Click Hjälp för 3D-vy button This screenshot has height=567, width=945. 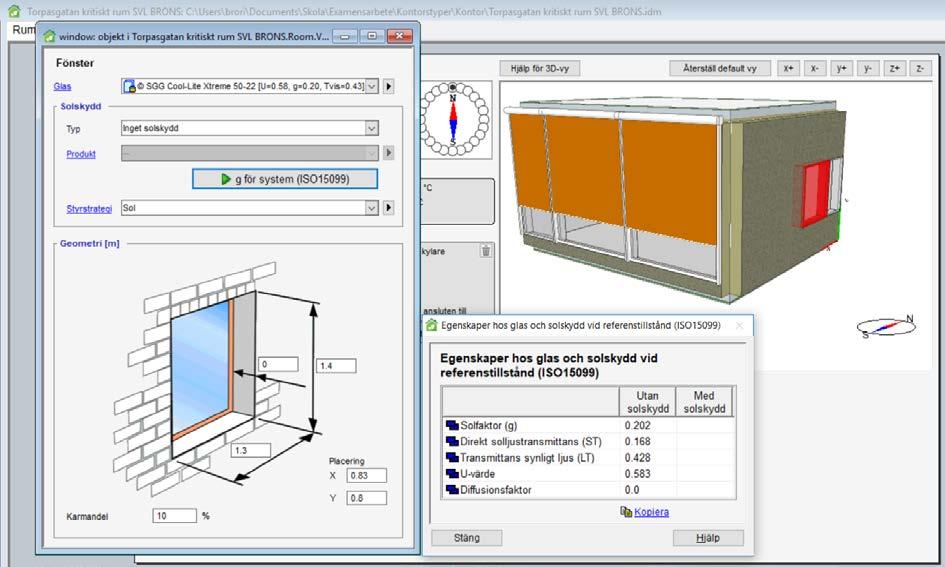(x=540, y=69)
